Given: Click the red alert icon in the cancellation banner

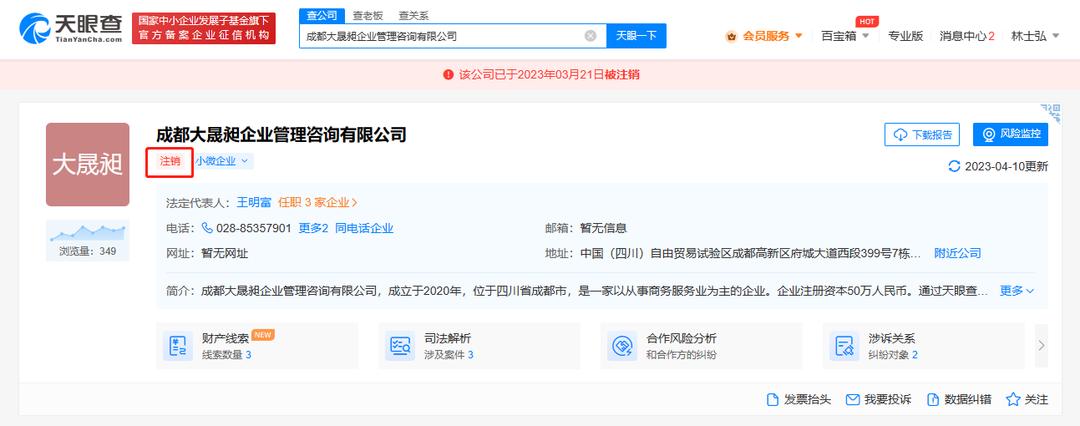Looking at the screenshot, I should (x=448, y=74).
